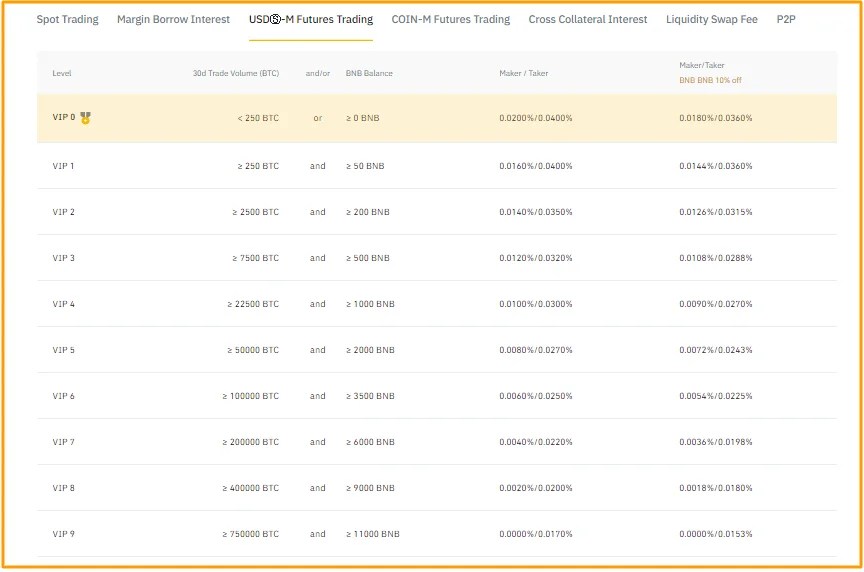Click the ≥ 9000 BNB balance cell

[370, 488]
